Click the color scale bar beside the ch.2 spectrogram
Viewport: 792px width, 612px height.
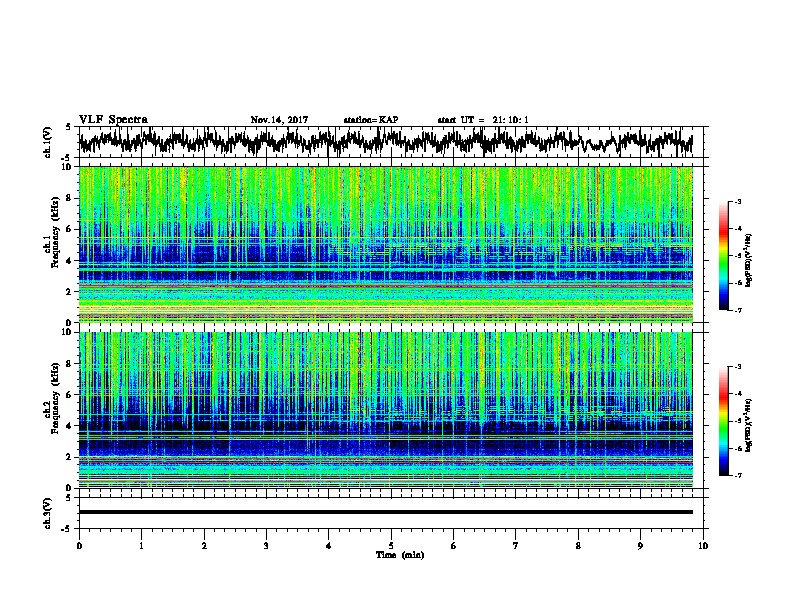[x=724, y=421]
